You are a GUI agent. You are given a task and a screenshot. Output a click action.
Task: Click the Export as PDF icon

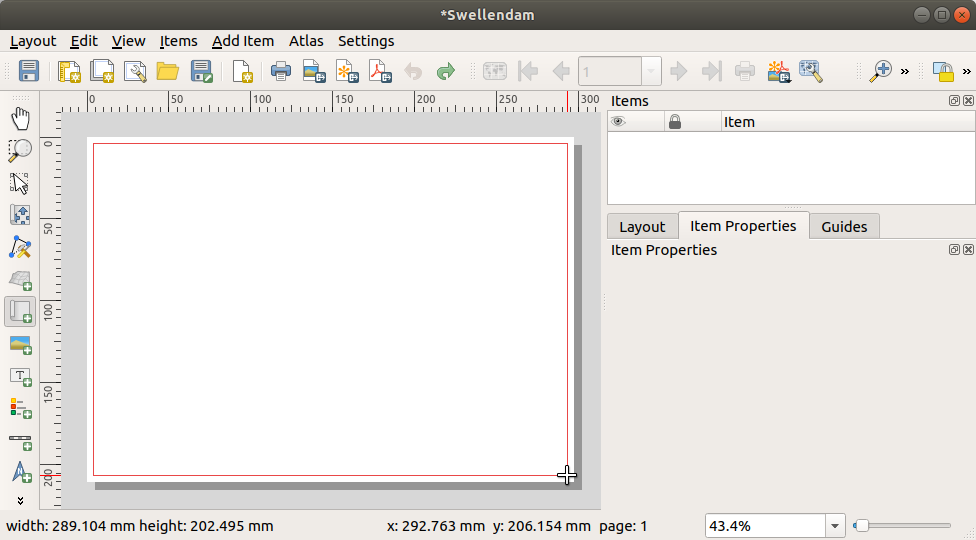point(380,71)
